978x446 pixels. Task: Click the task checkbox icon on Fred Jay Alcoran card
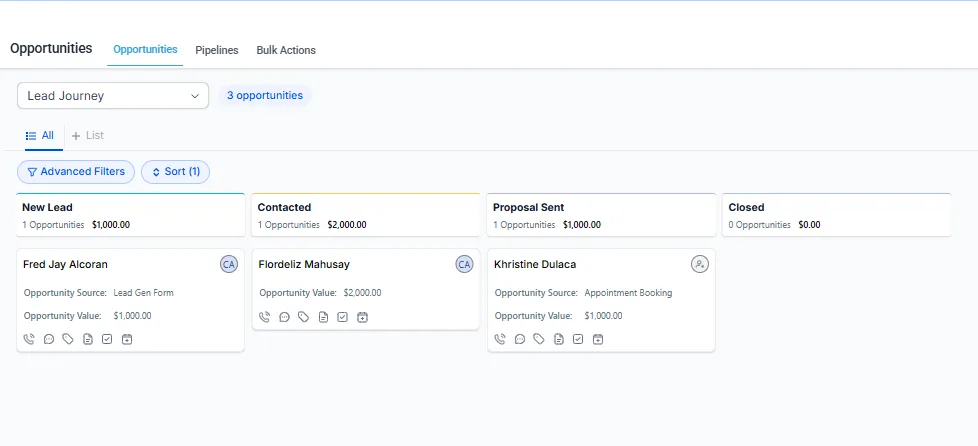[x=107, y=339]
